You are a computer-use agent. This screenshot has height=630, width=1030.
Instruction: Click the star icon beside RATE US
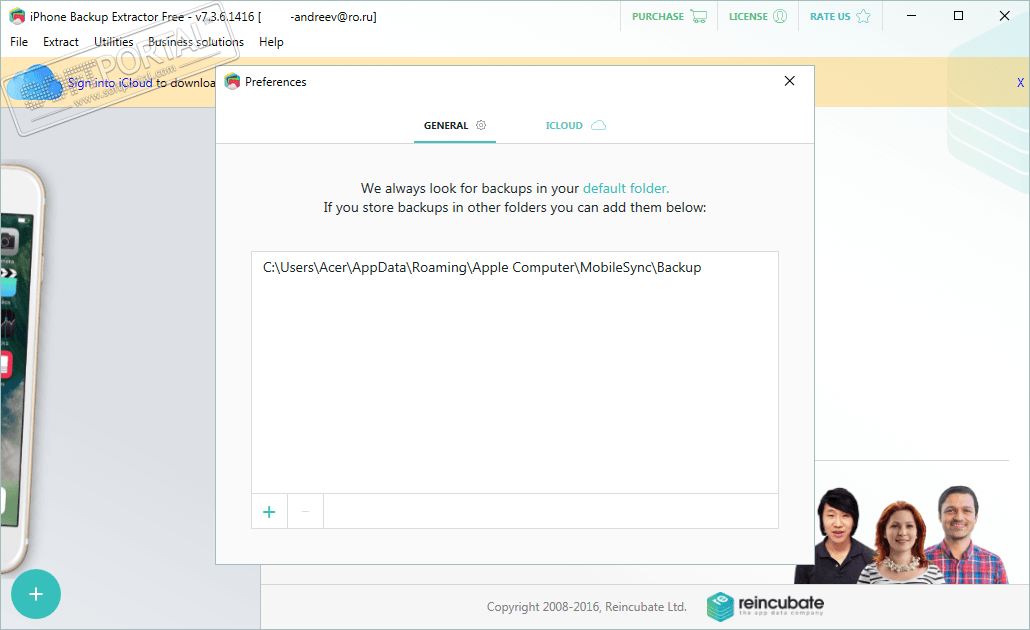[x=863, y=16]
